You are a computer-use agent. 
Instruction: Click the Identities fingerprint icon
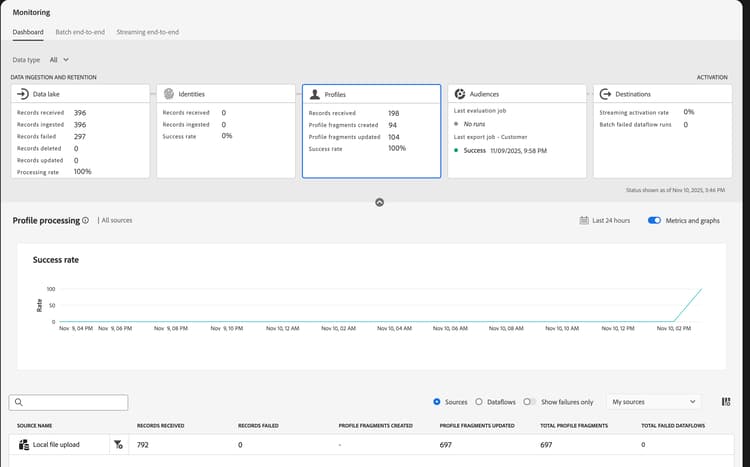(x=168, y=94)
